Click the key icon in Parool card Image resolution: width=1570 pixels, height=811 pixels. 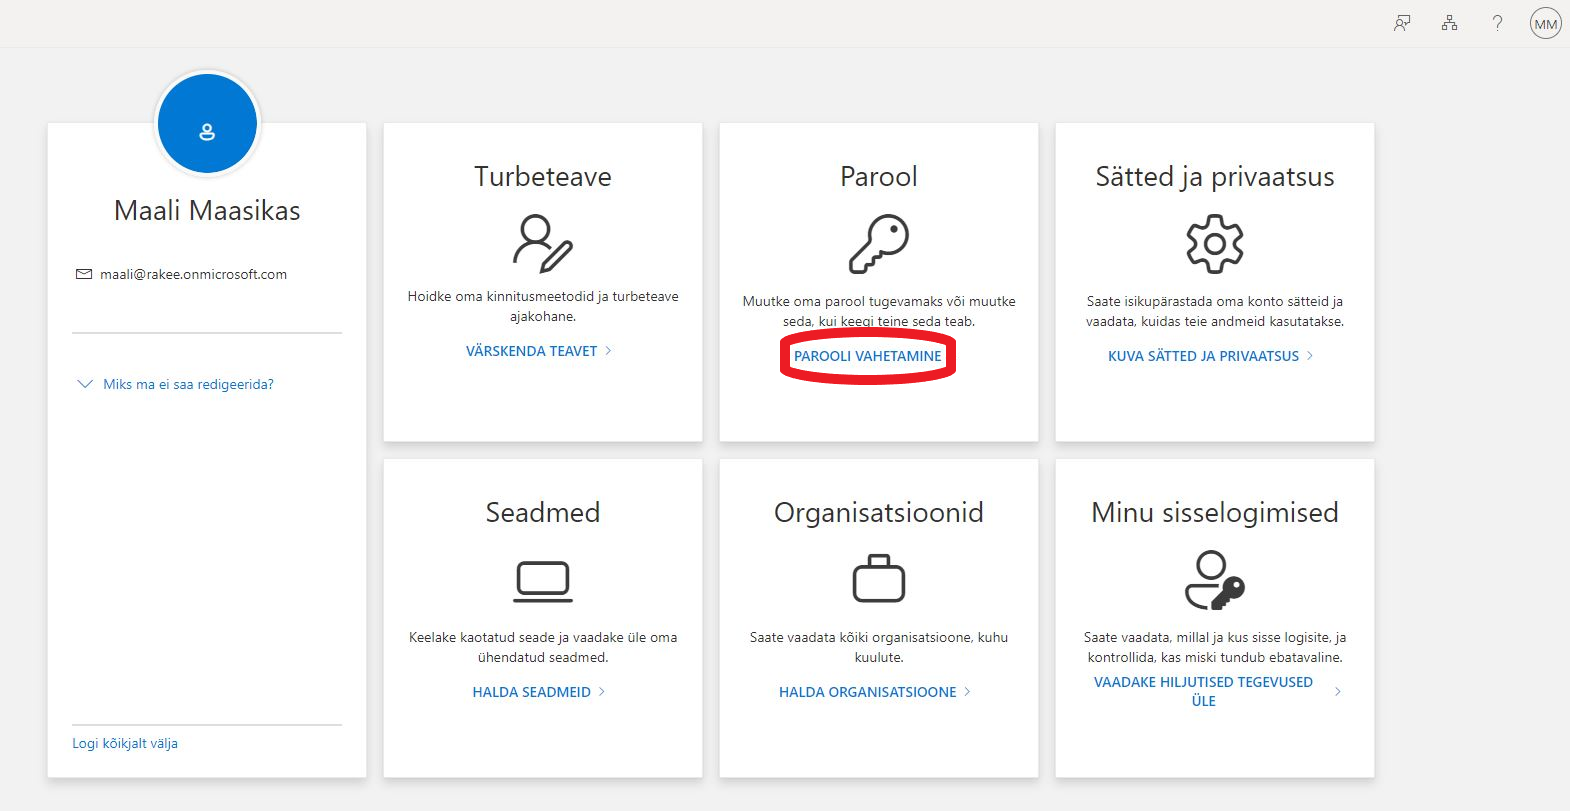tap(878, 243)
